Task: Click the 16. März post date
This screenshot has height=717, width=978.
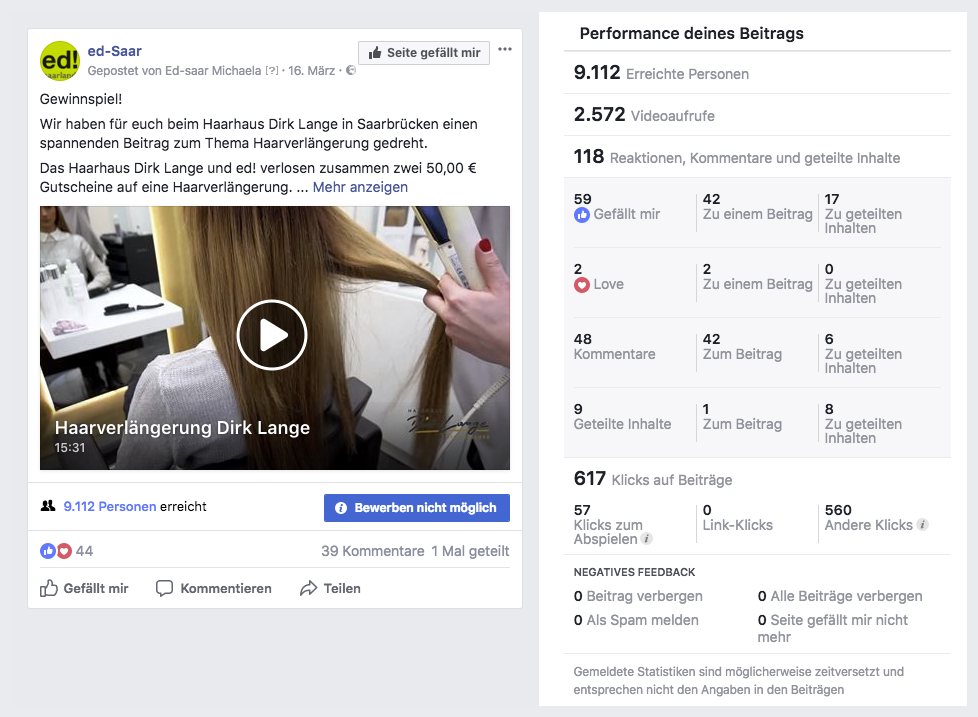Action: (x=311, y=70)
